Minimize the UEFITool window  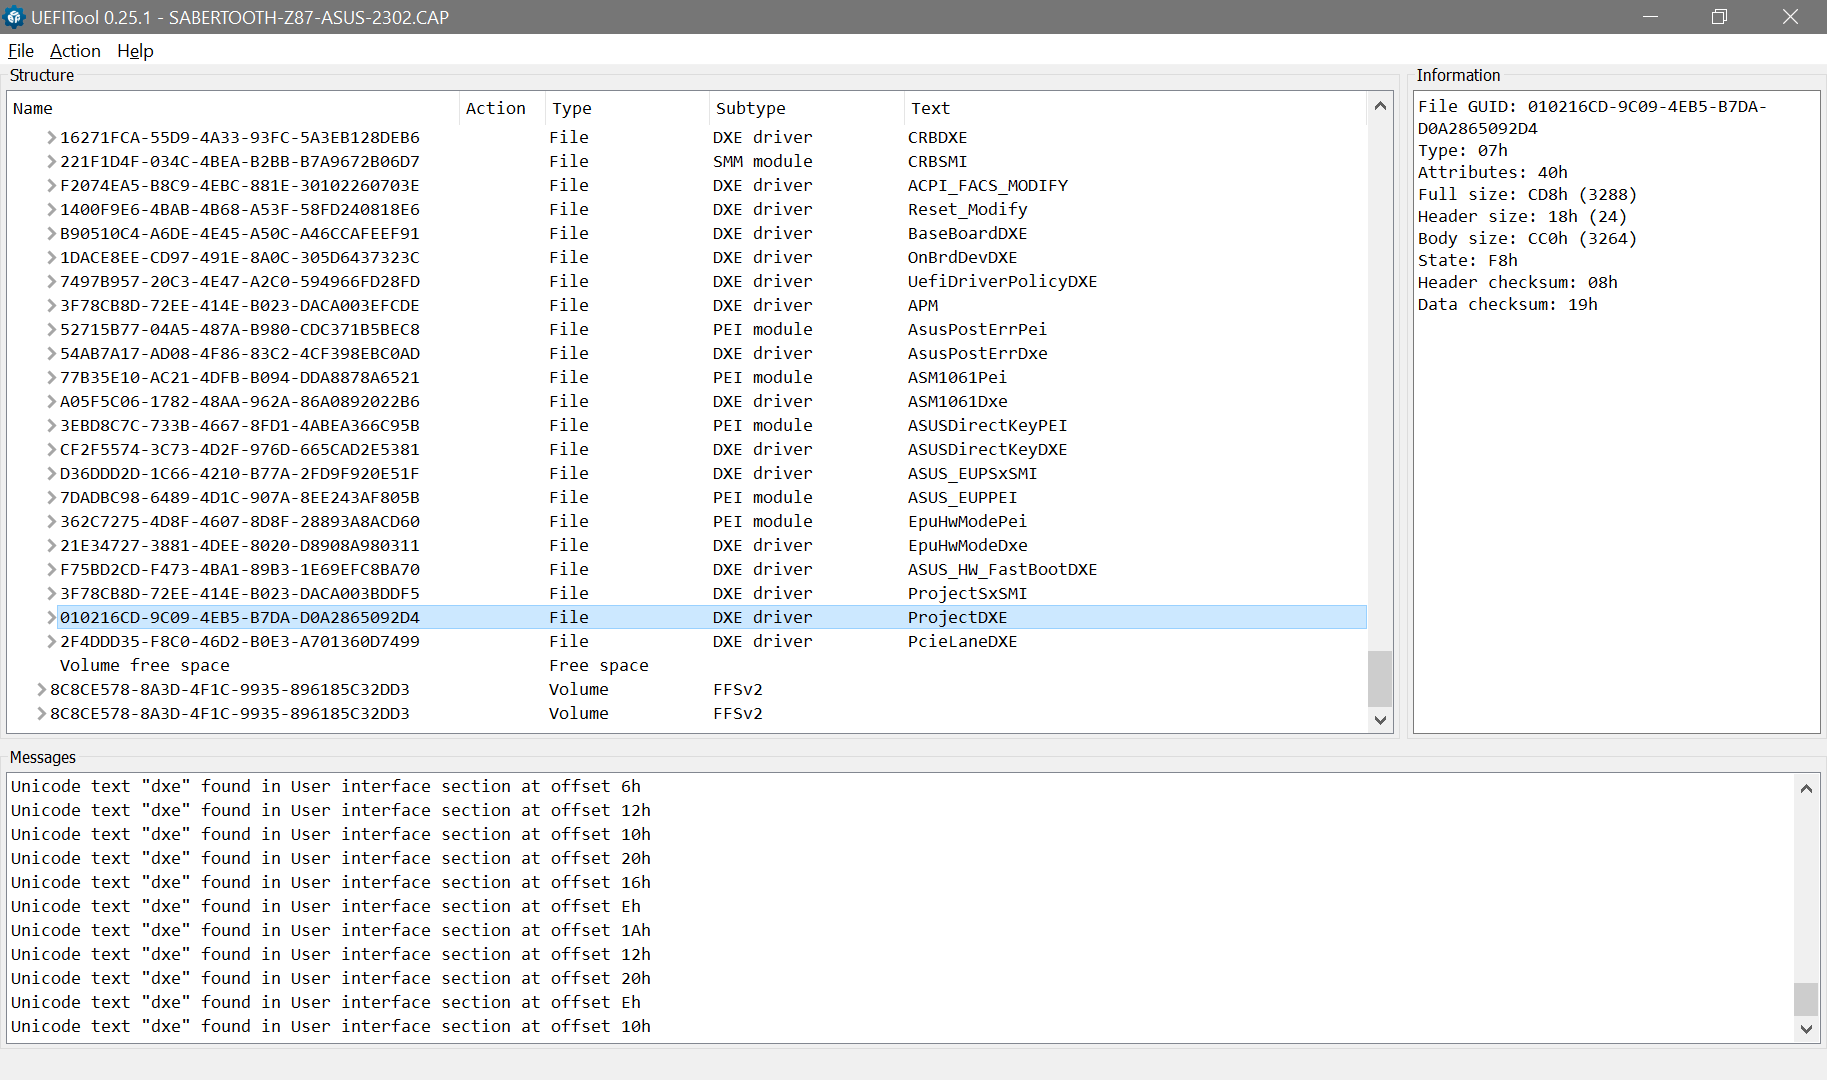tap(1651, 17)
